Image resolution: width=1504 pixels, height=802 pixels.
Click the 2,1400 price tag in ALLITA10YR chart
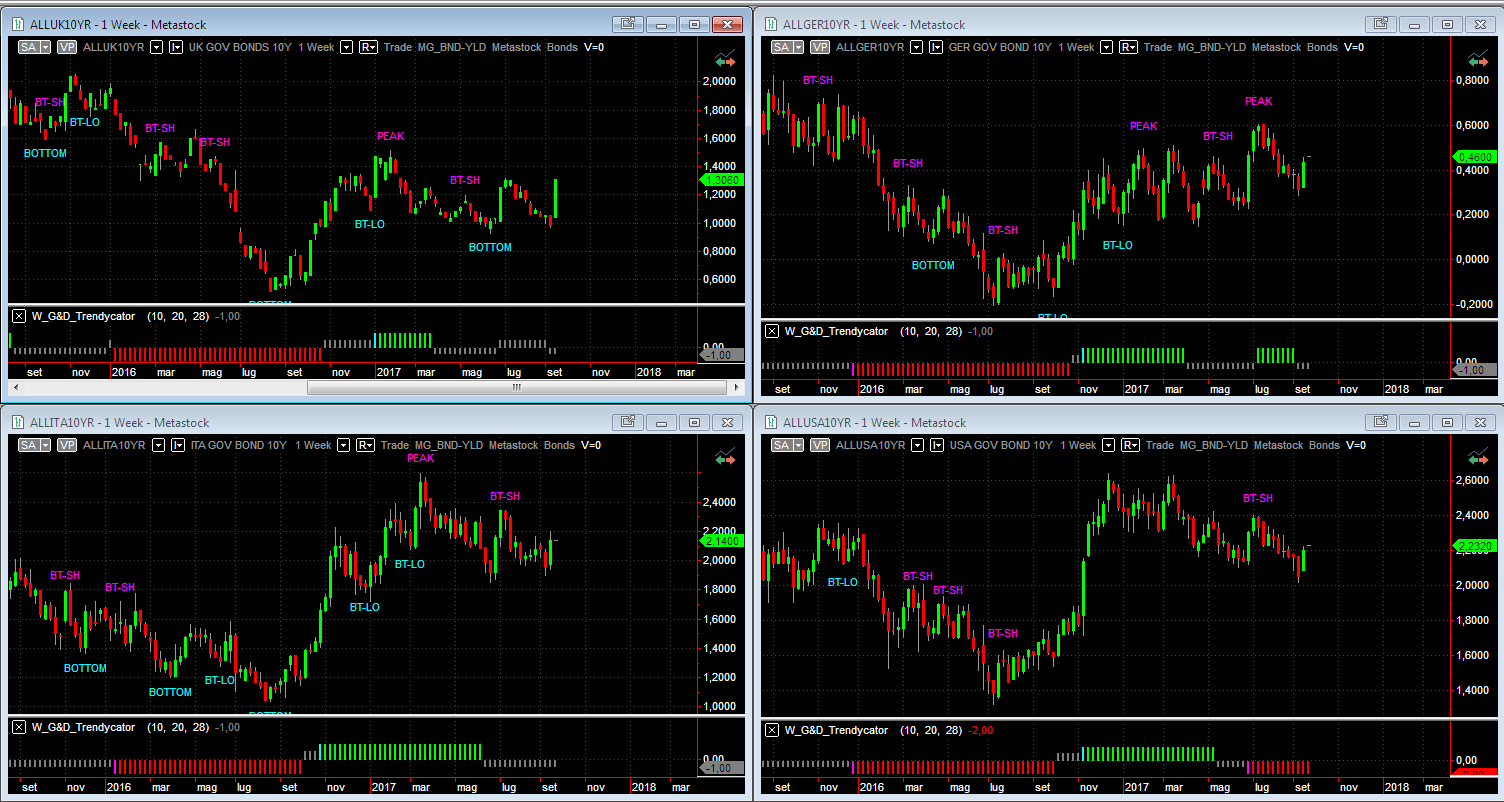[721, 540]
